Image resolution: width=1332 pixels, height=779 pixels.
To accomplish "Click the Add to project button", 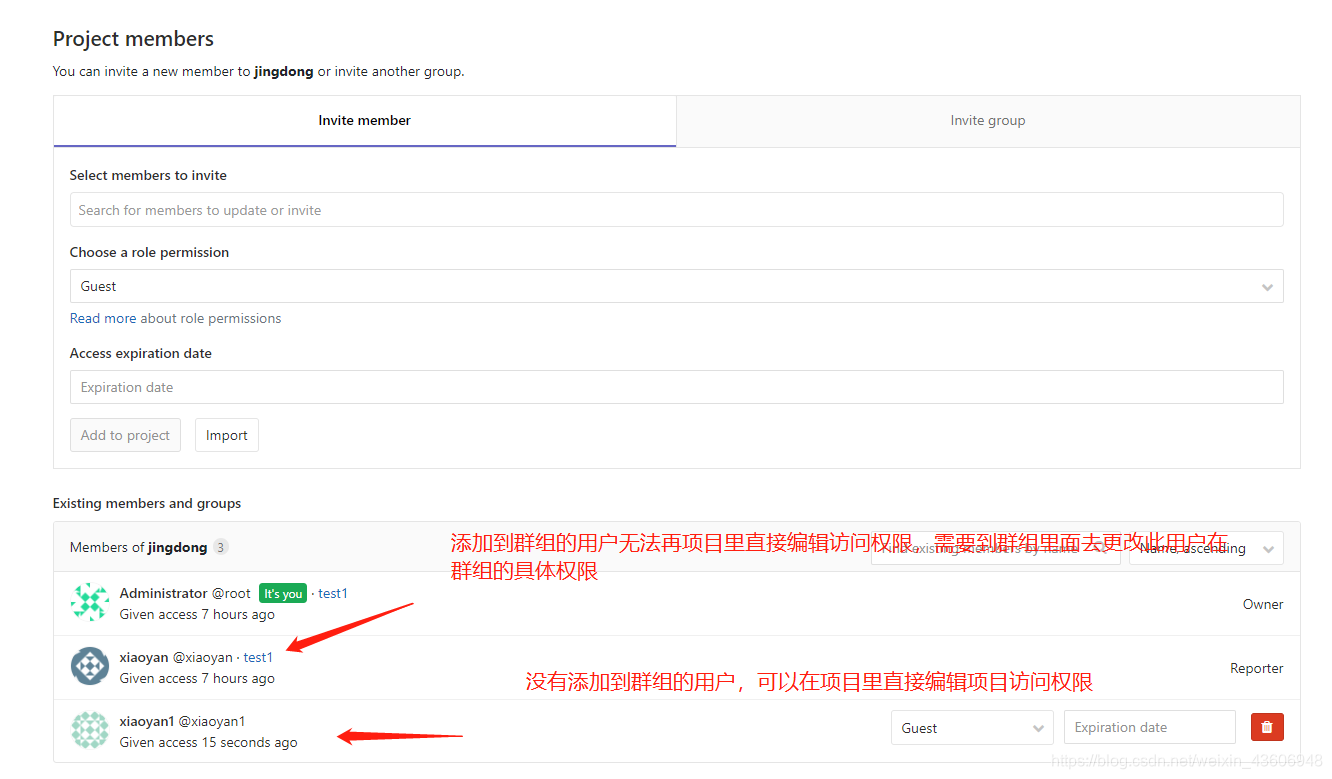I will coord(125,435).
